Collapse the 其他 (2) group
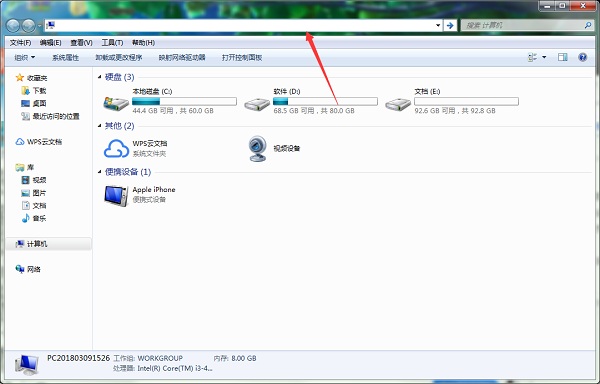Image resolution: width=600 pixels, height=384 pixels. [x=99, y=126]
